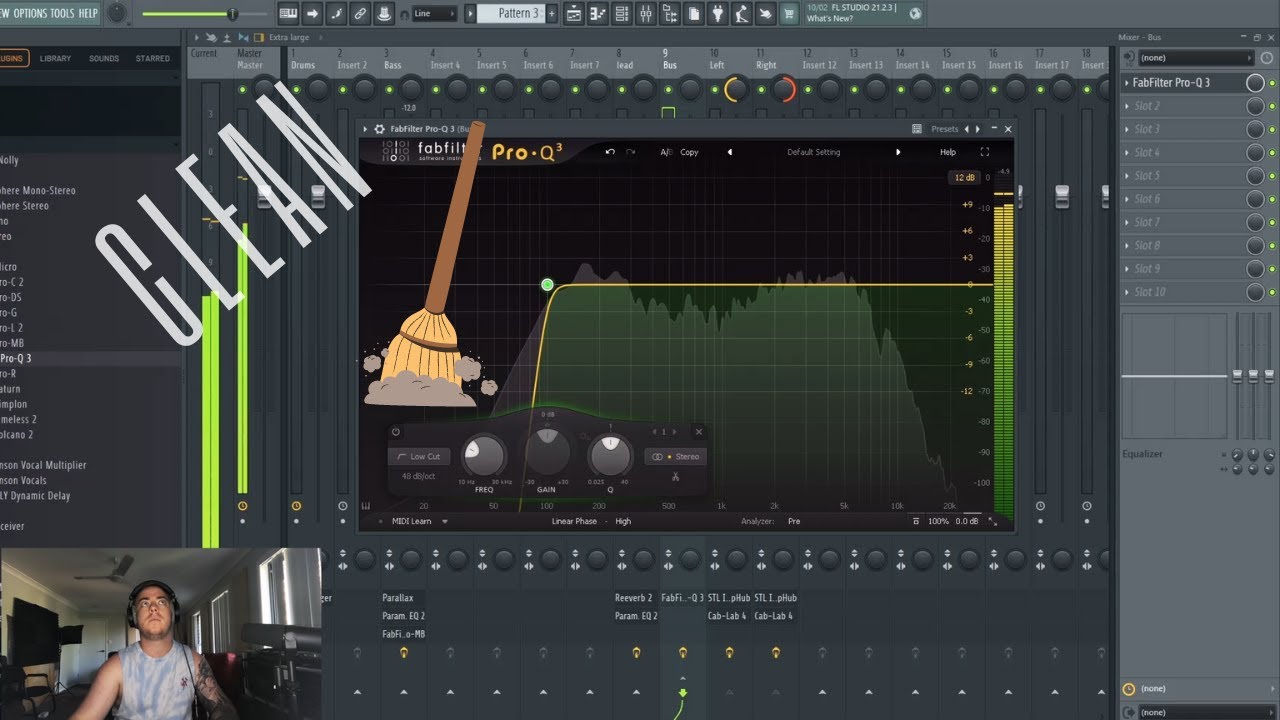Click the Analyzer Pre setting

coord(794,521)
